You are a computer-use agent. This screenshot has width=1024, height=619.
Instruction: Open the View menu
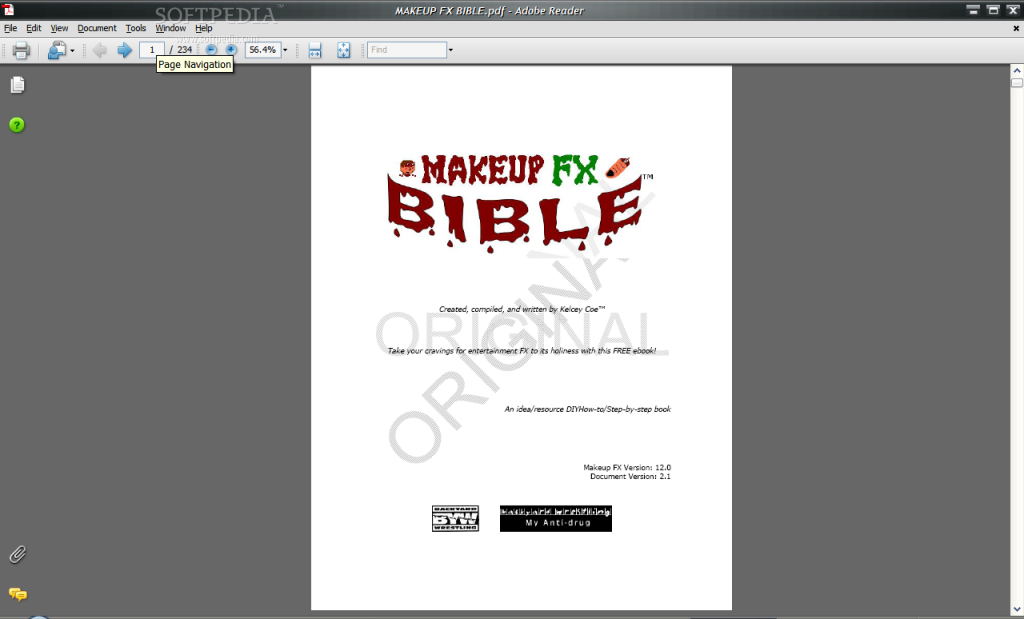[59, 28]
